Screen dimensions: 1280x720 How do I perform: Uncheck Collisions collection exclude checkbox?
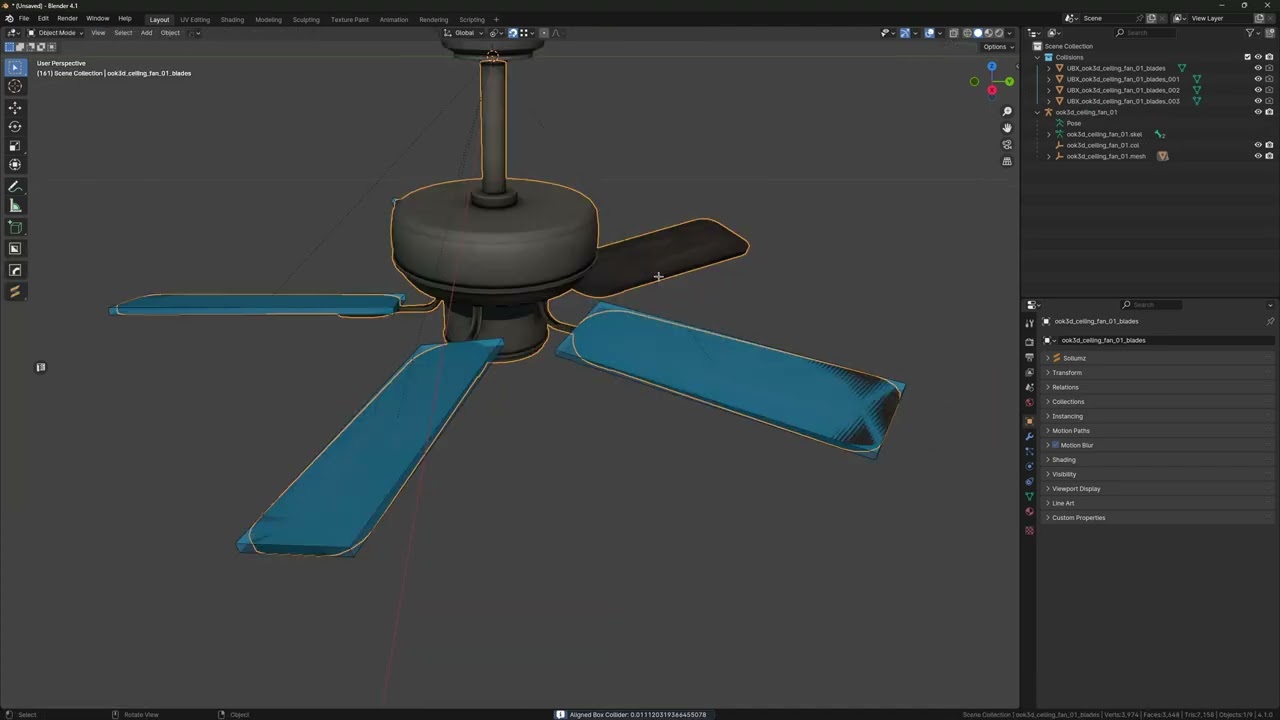[x=1247, y=57]
